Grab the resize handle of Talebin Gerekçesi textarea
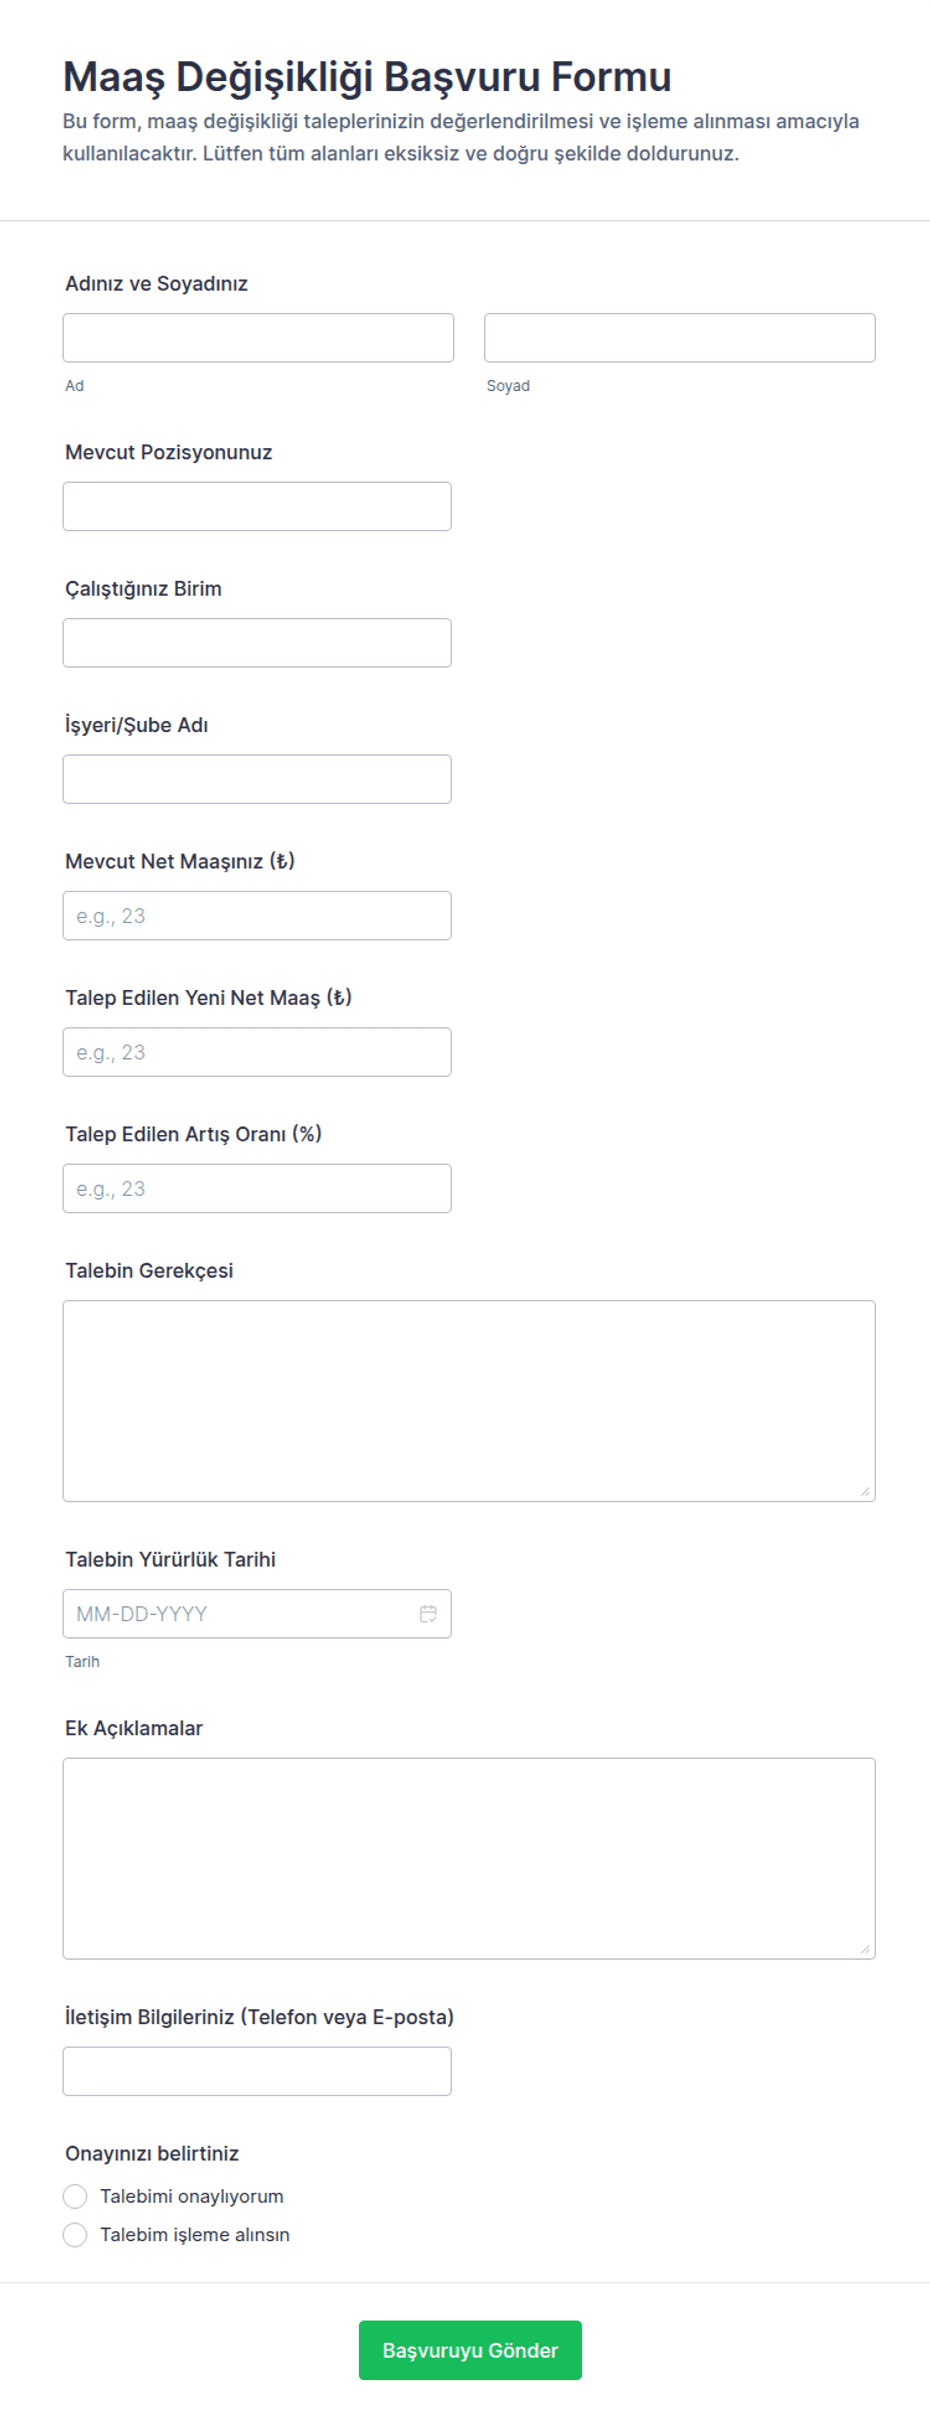Viewport: 930px width, 2429px height. click(865, 1491)
